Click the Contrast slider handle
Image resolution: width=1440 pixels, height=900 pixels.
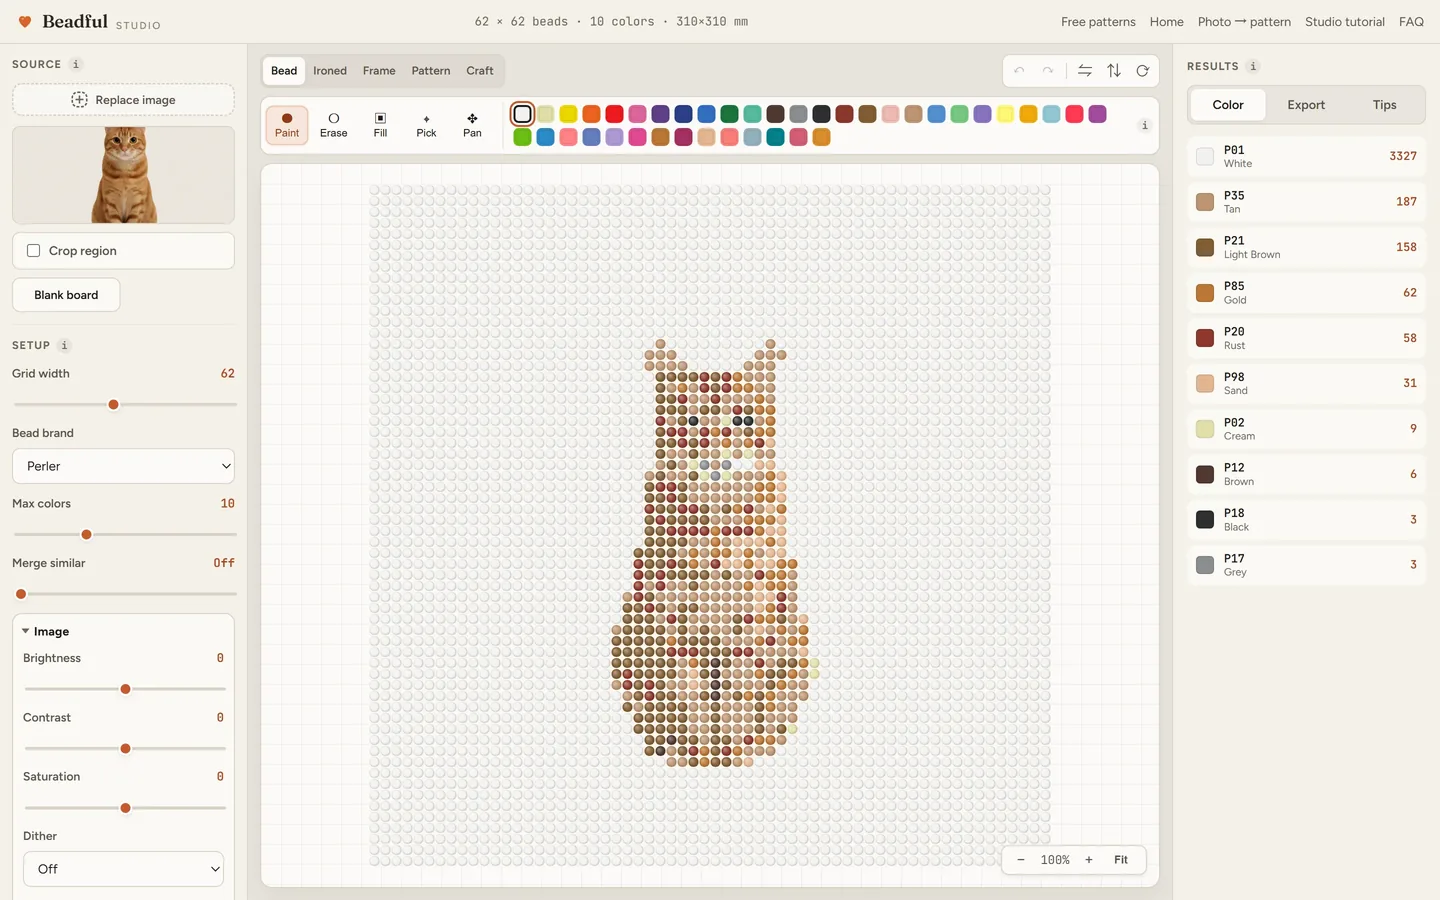125,749
